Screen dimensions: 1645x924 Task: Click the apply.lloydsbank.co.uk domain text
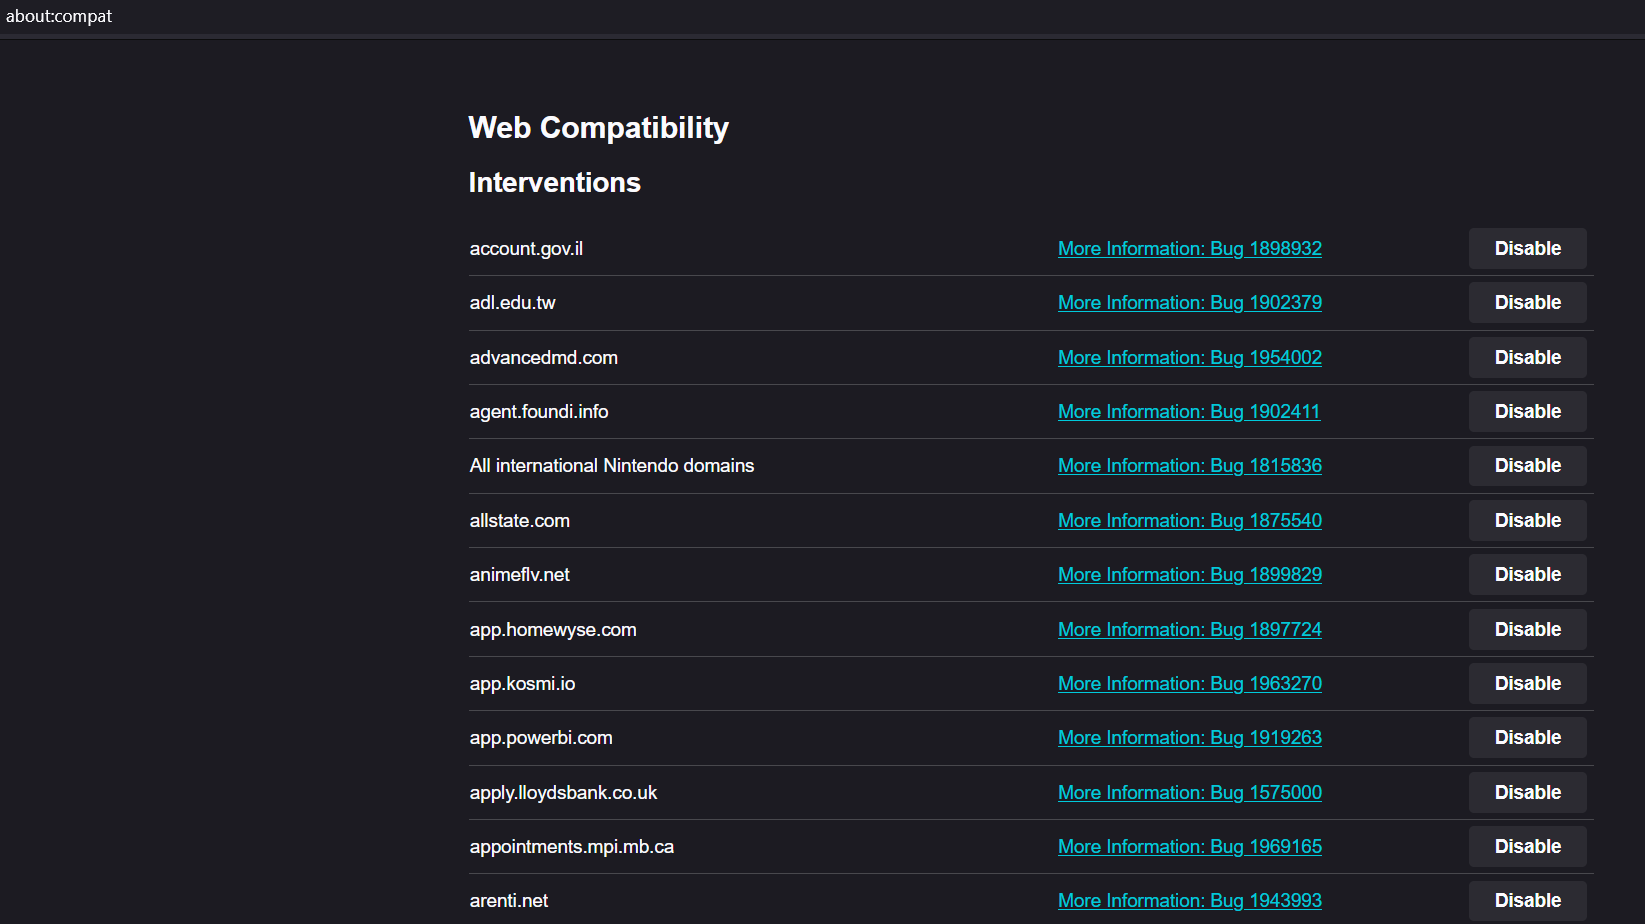coord(563,792)
